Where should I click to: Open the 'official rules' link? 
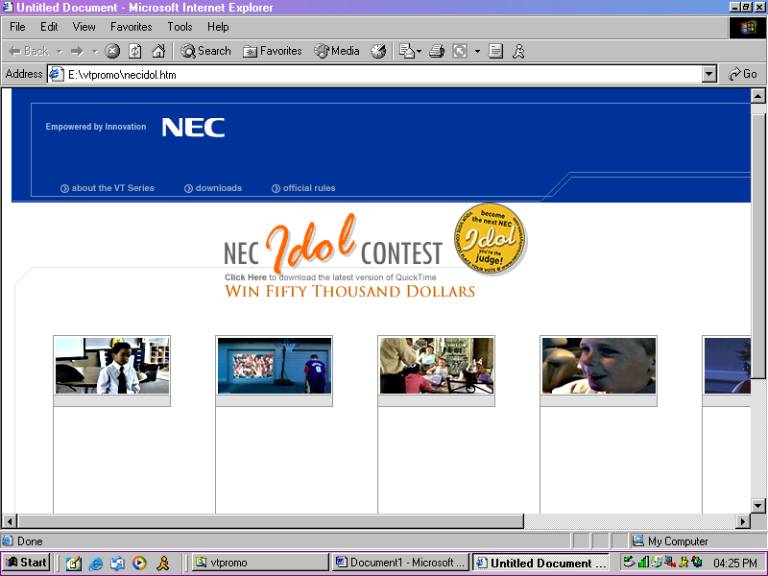tap(304, 188)
